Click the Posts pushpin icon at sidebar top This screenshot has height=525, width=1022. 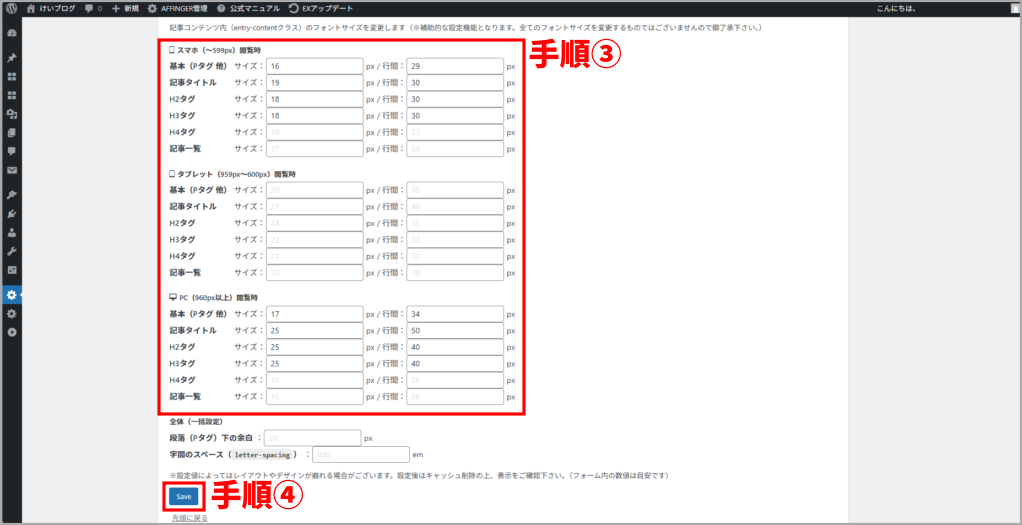[x=12, y=58]
